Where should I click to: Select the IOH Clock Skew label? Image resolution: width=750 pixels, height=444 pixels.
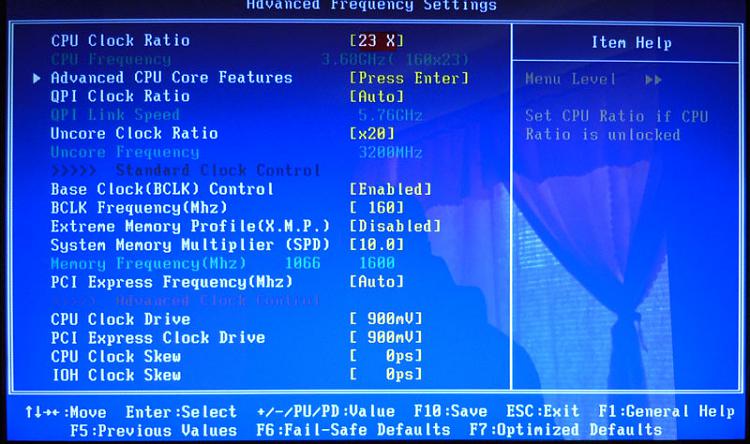116,375
